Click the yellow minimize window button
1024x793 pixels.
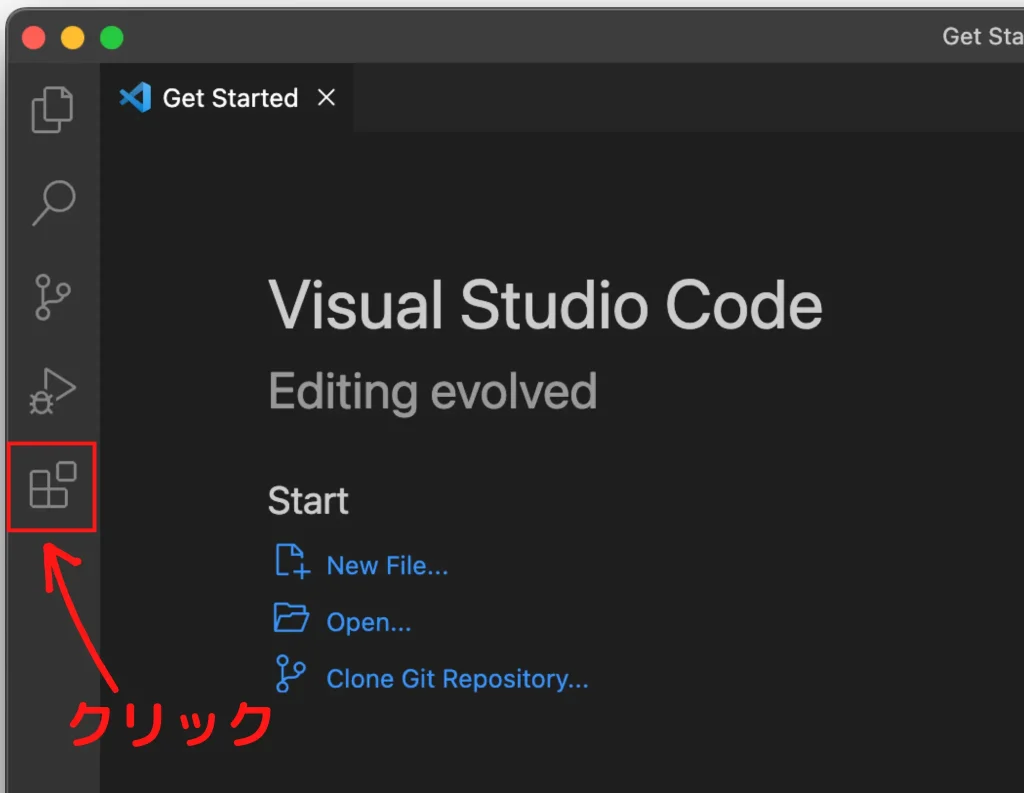point(72,37)
